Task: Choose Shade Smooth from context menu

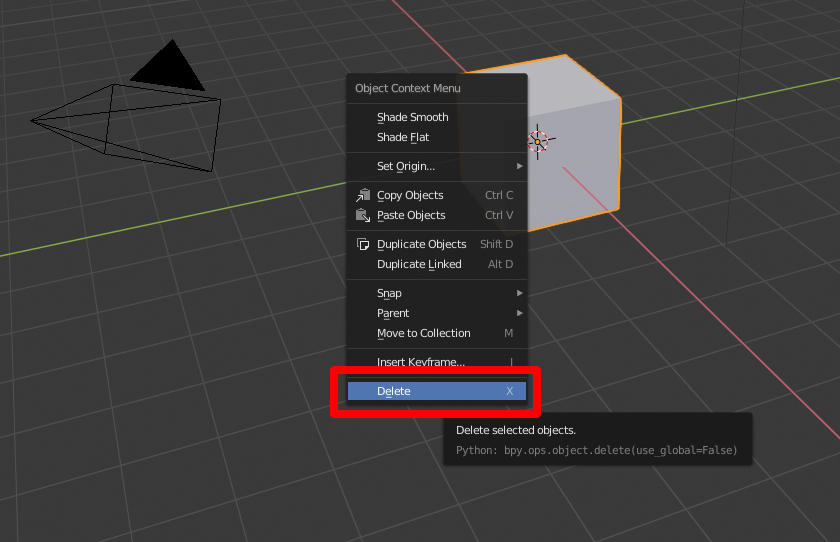Action: [x=437, y=117]
